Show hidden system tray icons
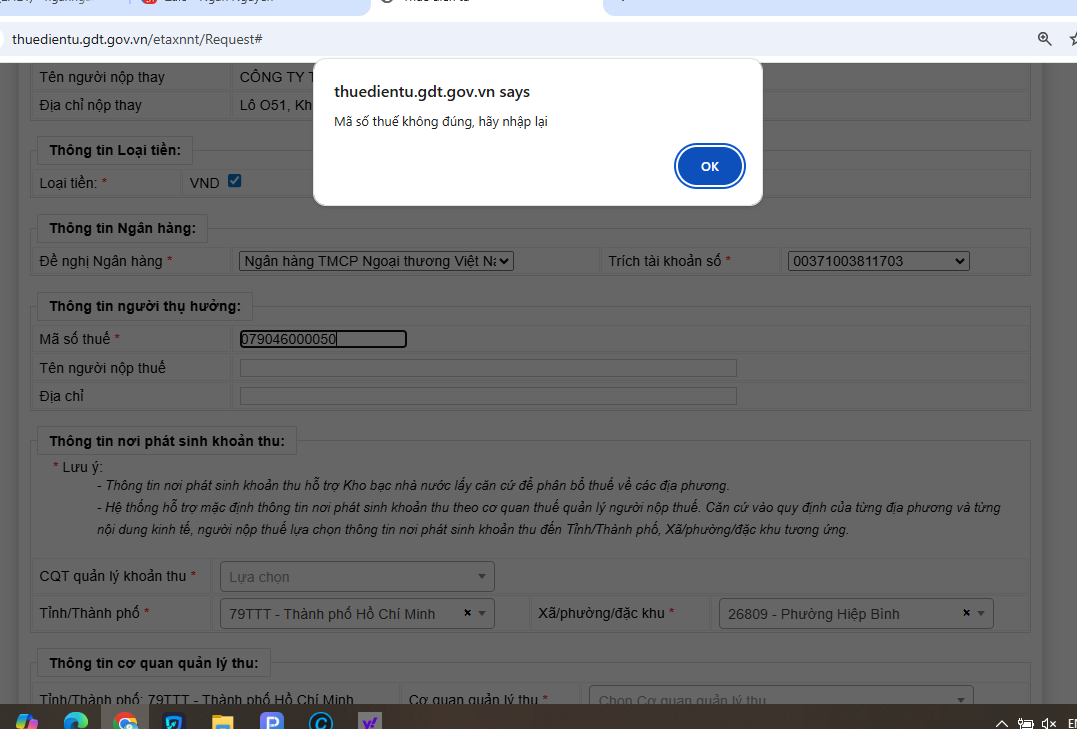Image resolution: width=1077 pixels, height=729 pixels. coord(1002,723)
